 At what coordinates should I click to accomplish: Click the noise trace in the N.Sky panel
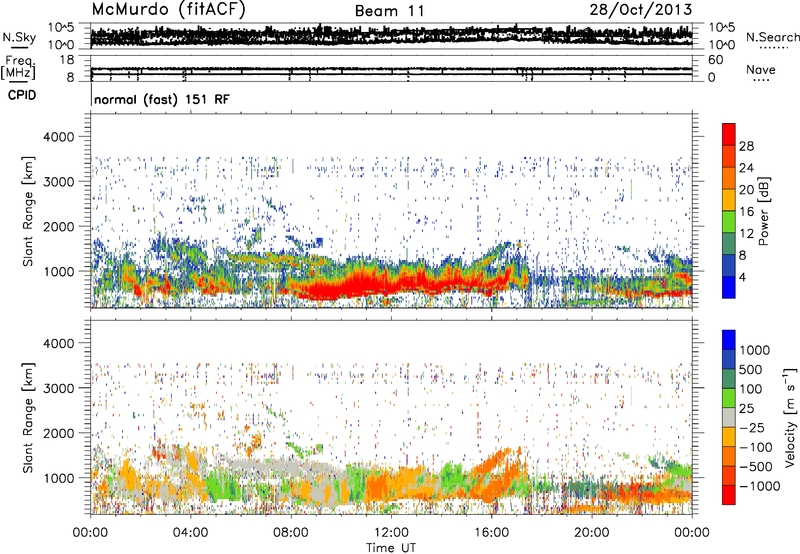[391, 36]
